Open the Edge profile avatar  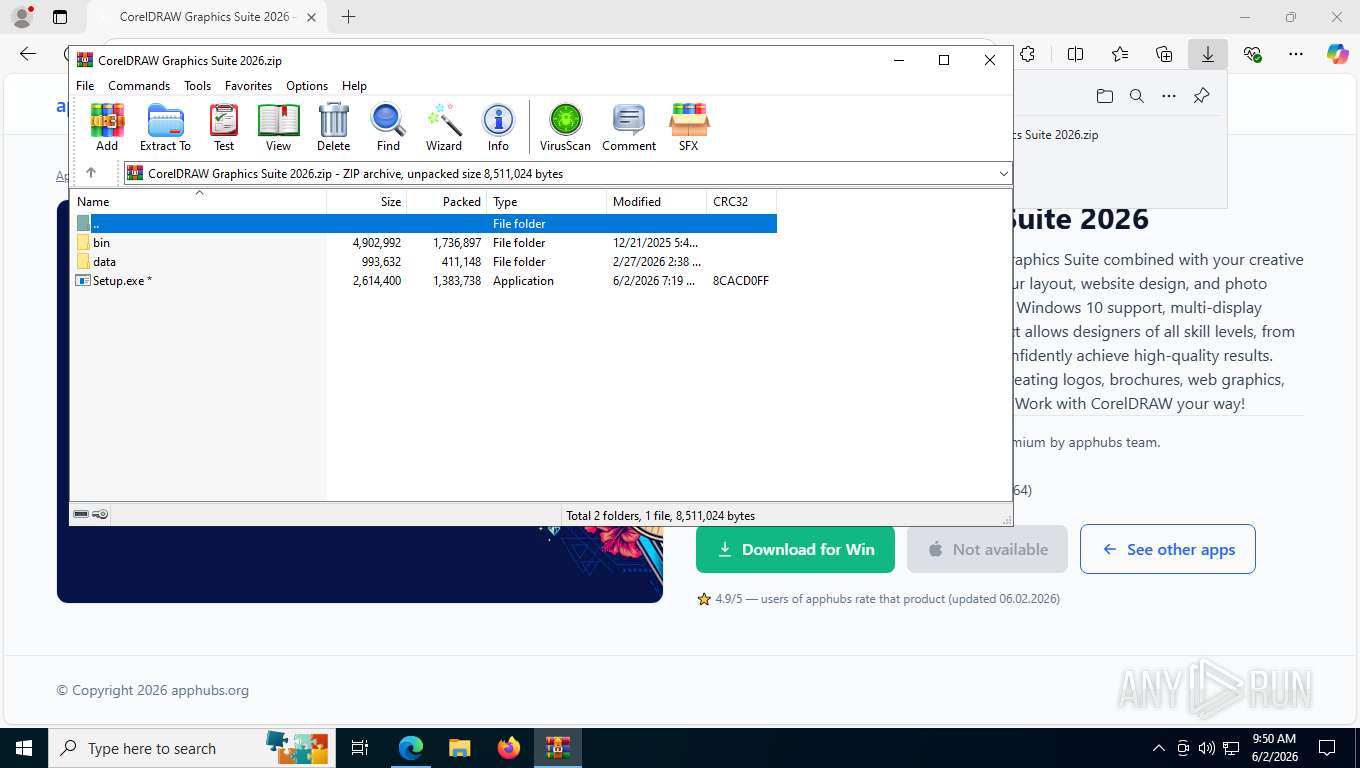(x=22, y=17)
